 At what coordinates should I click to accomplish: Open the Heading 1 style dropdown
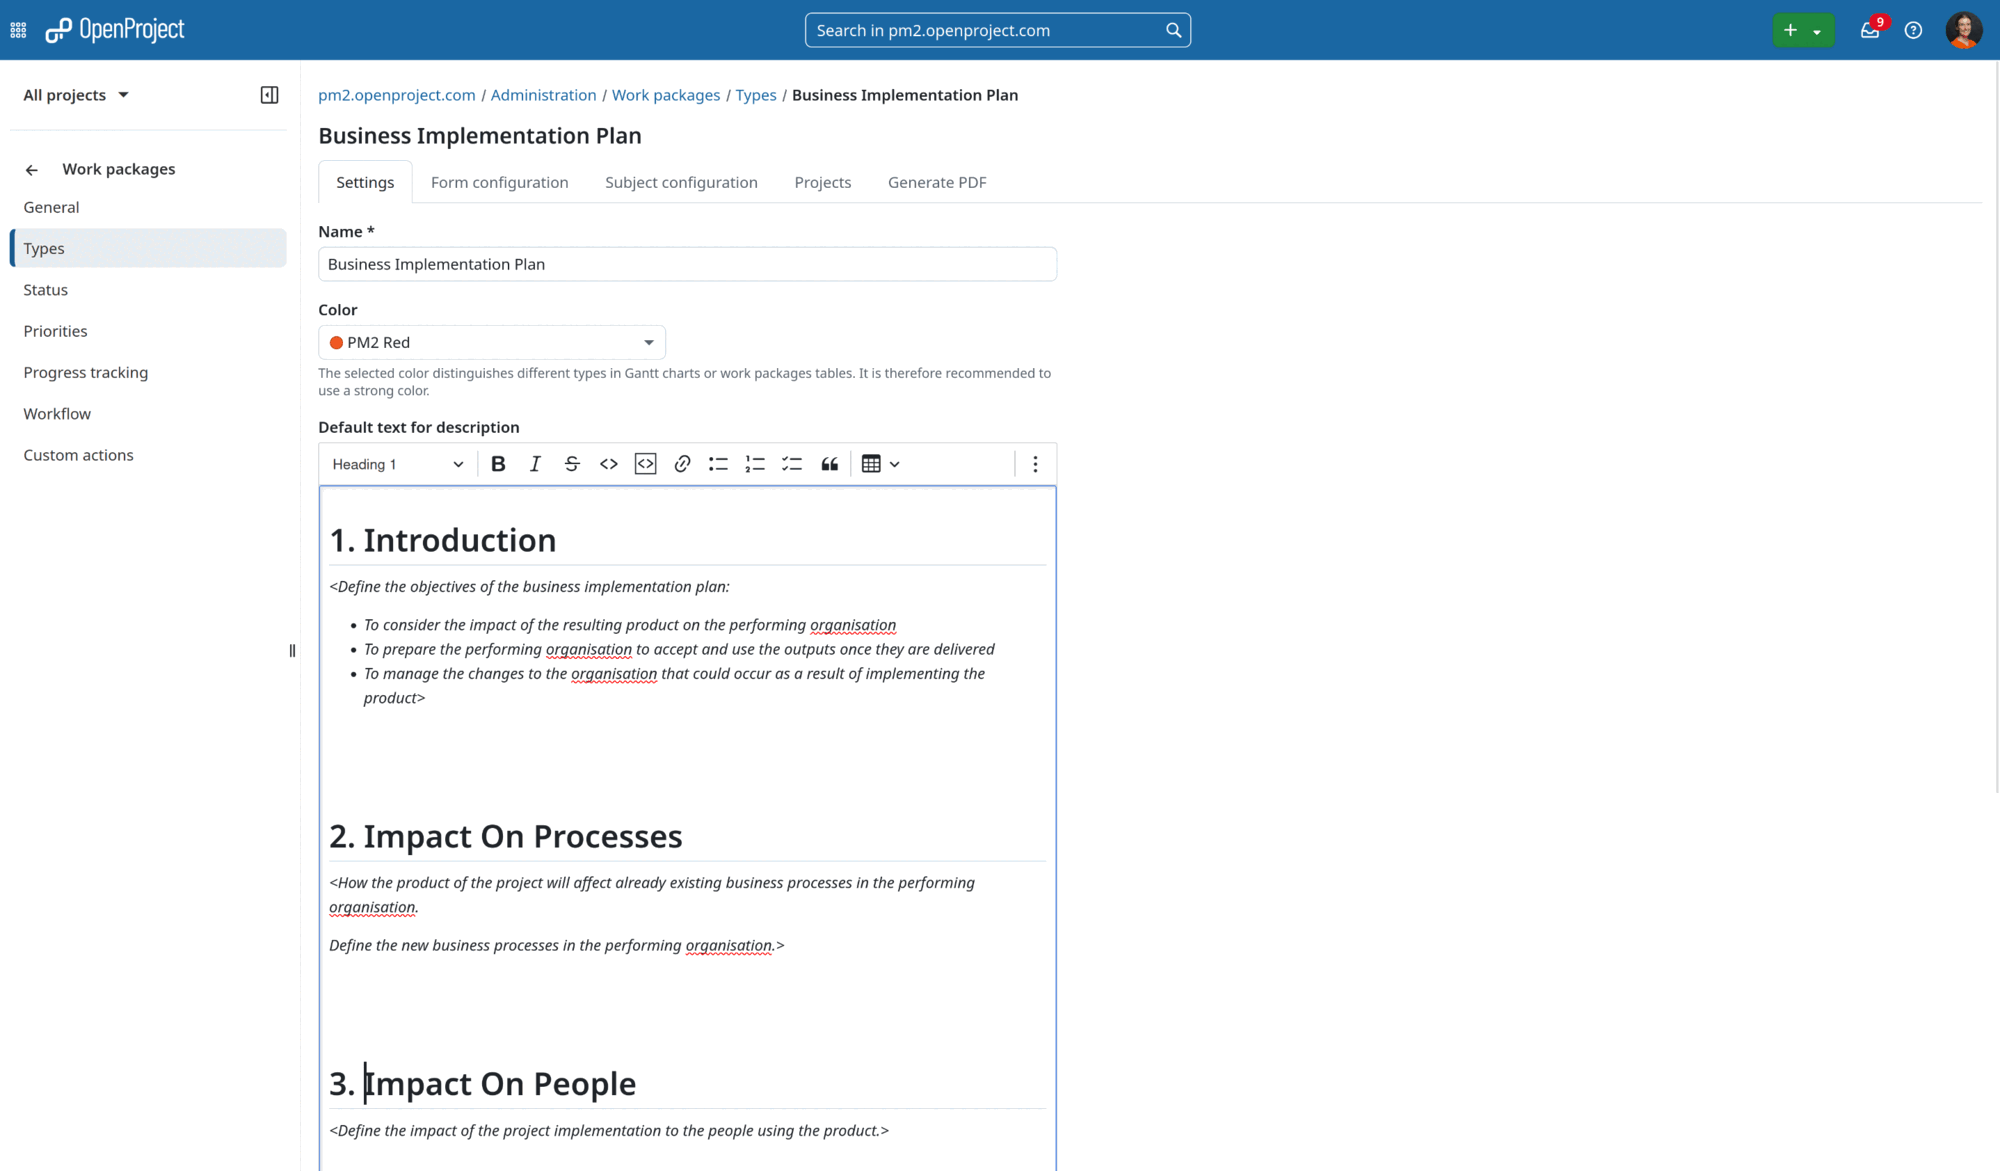click(x=396, y=463)
